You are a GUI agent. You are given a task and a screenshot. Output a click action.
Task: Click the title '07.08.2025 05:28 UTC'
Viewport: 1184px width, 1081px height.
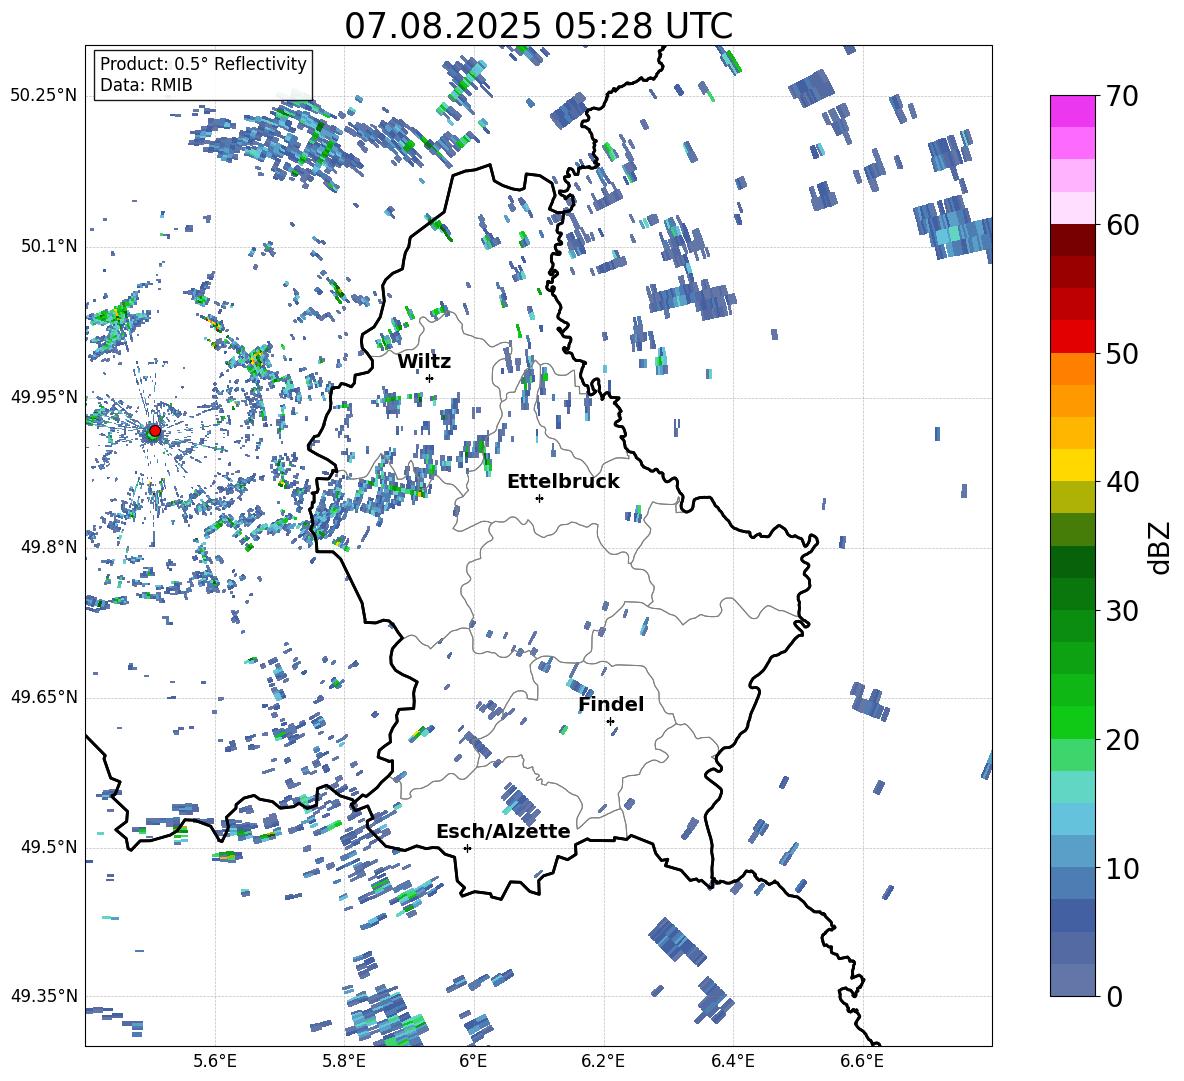pyautogui.click(x=538, y=26)
